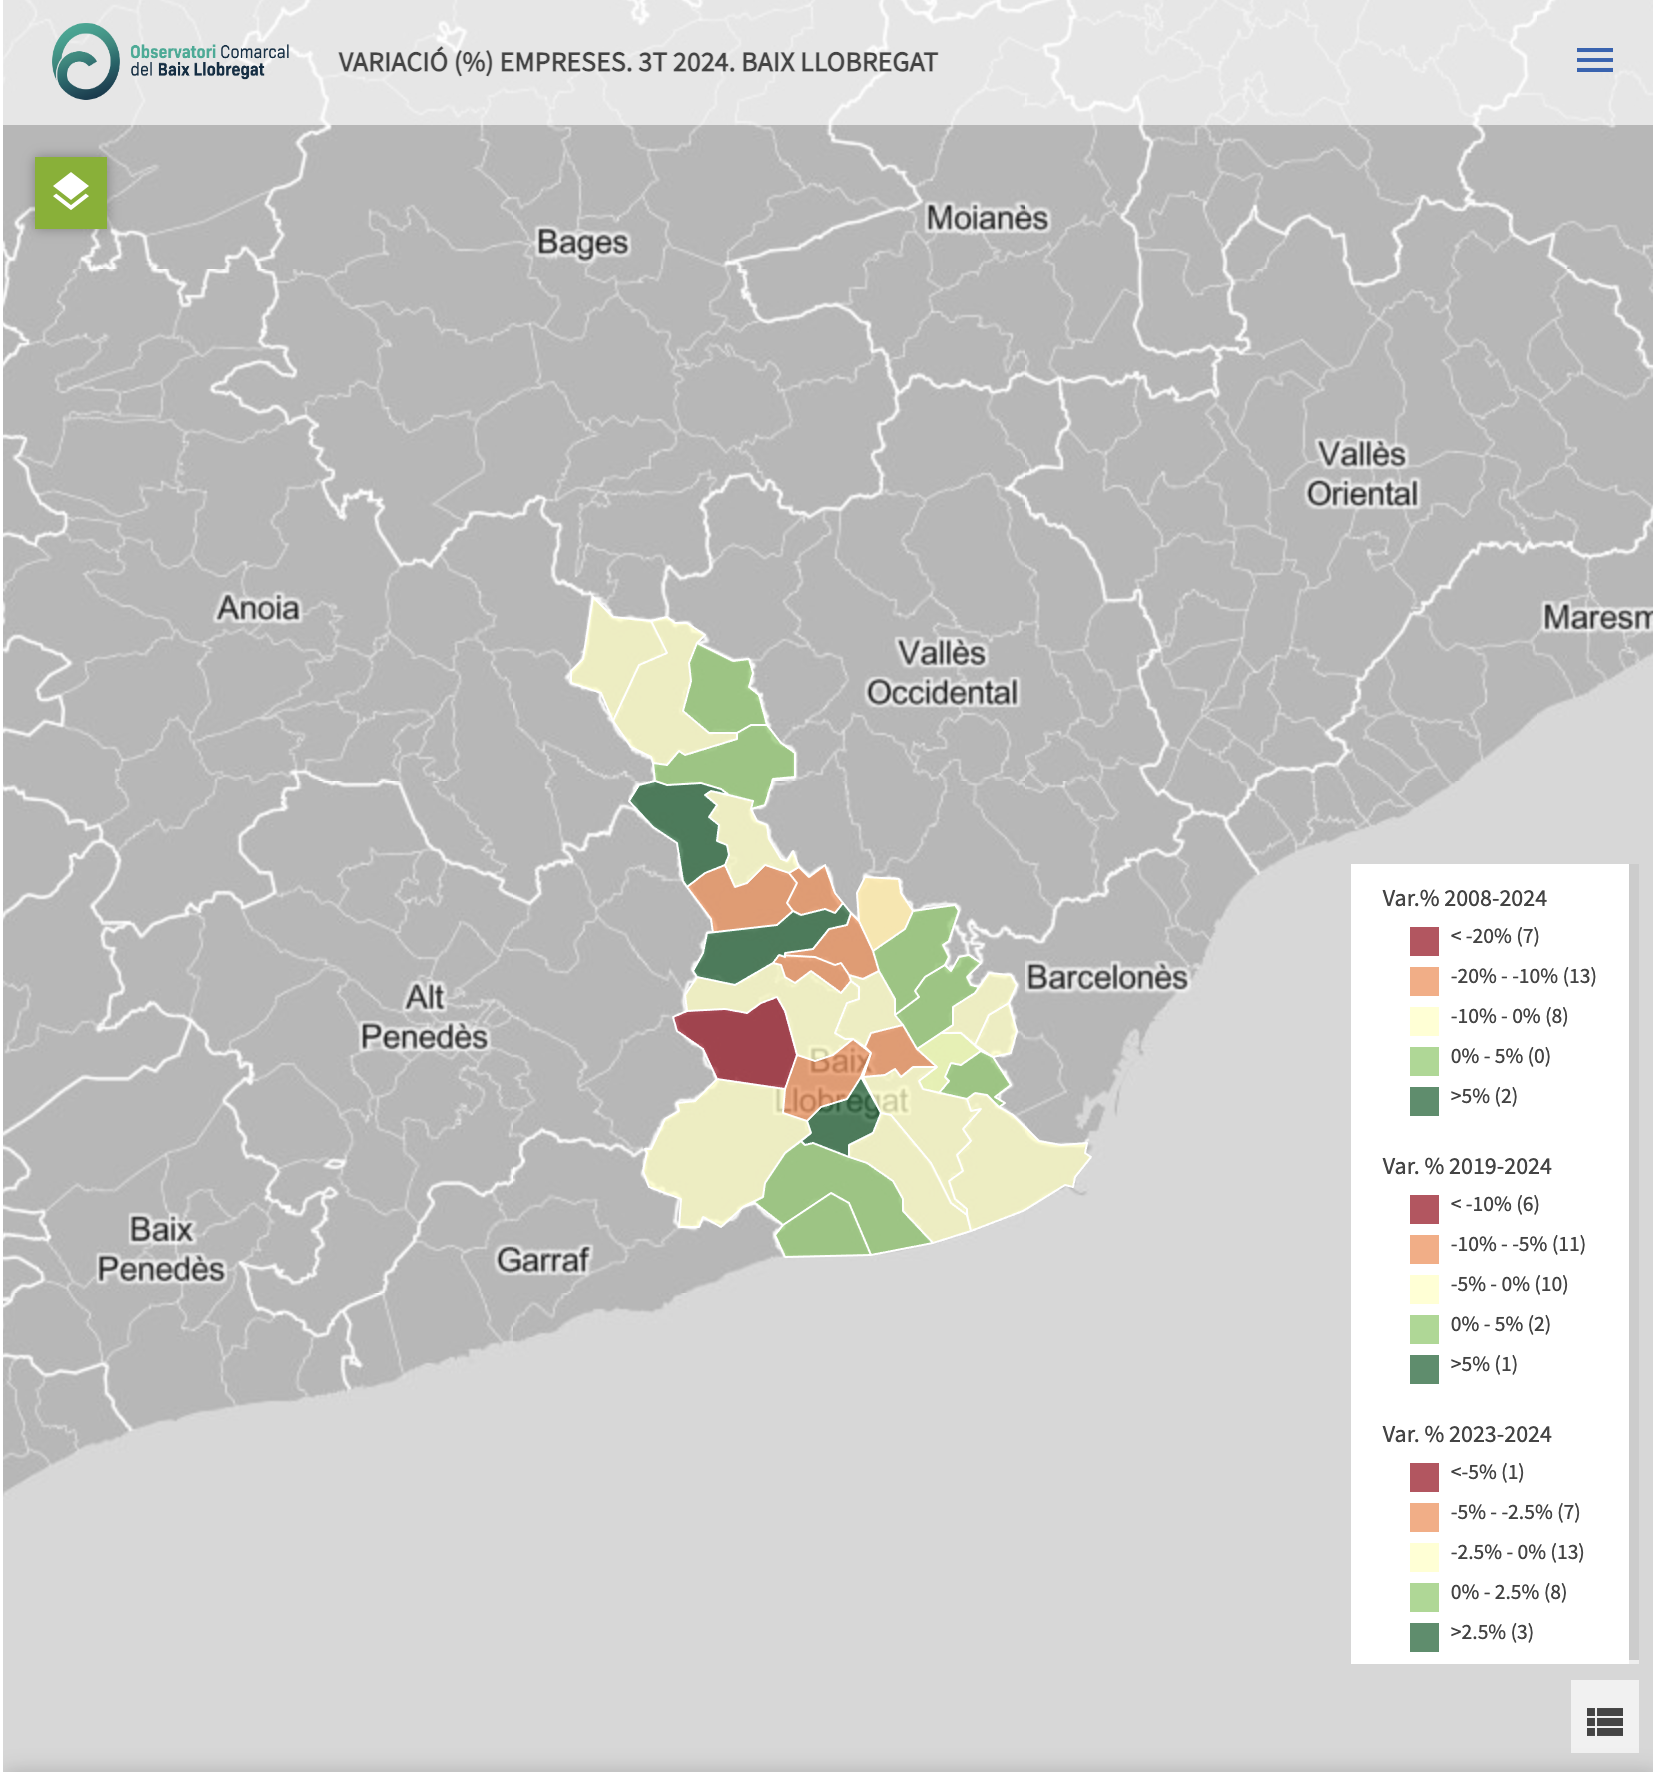Click legend label '-2.5% - 0% (13)'
Image resolution: width=1653 pixels, height=1772 pixels.
[x=1517, y=1552]
